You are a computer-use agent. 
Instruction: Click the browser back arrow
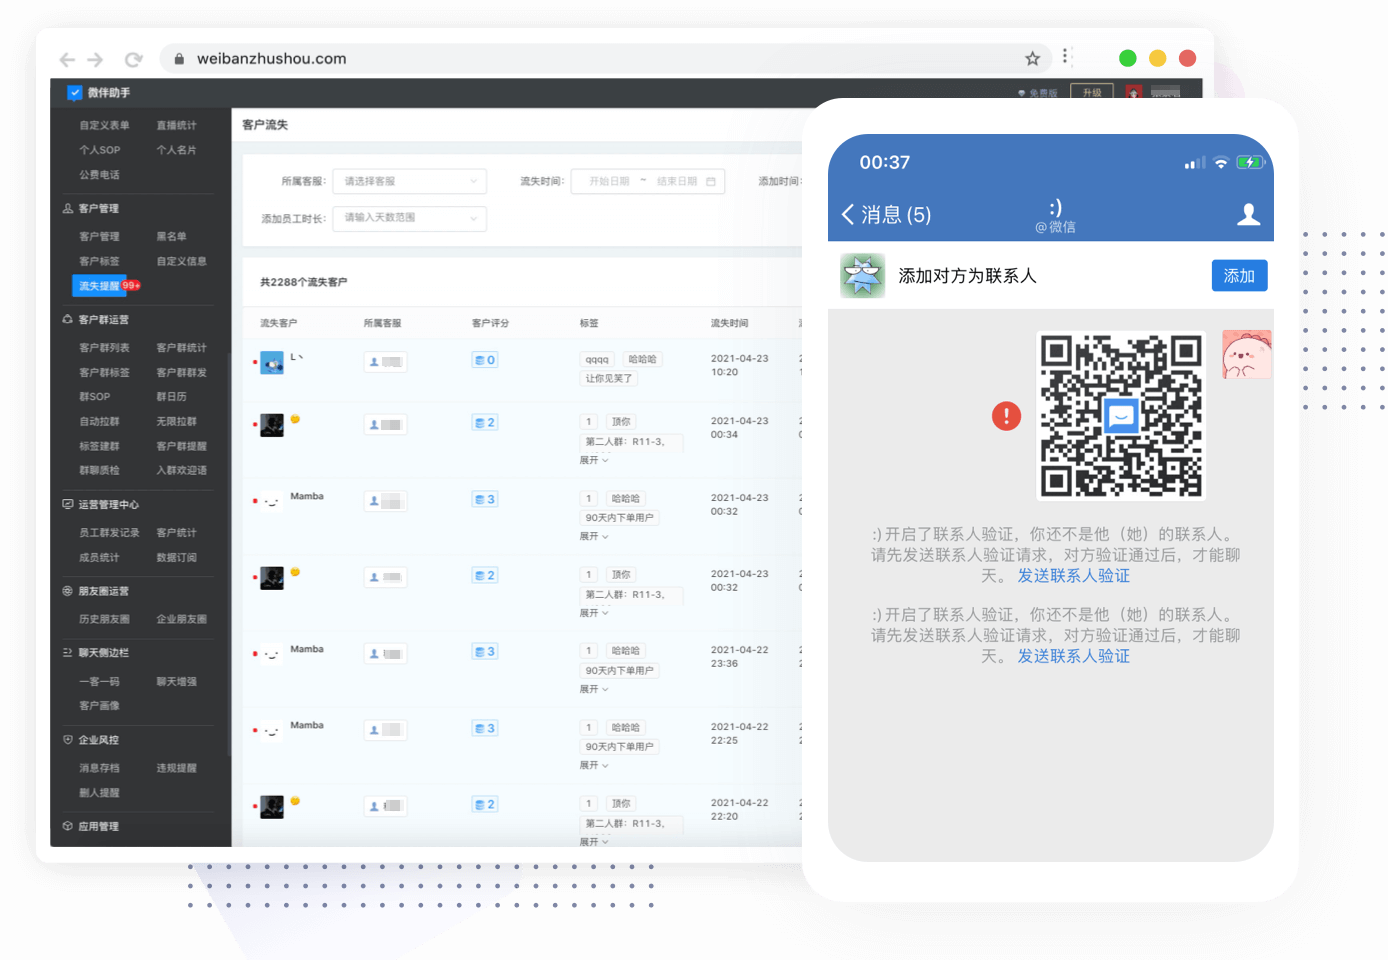click(67, 59)
